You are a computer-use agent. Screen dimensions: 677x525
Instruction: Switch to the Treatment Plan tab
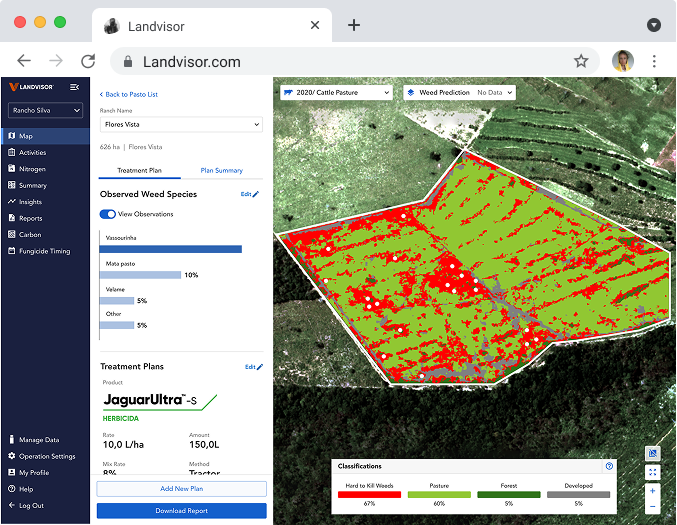[139, 171]
